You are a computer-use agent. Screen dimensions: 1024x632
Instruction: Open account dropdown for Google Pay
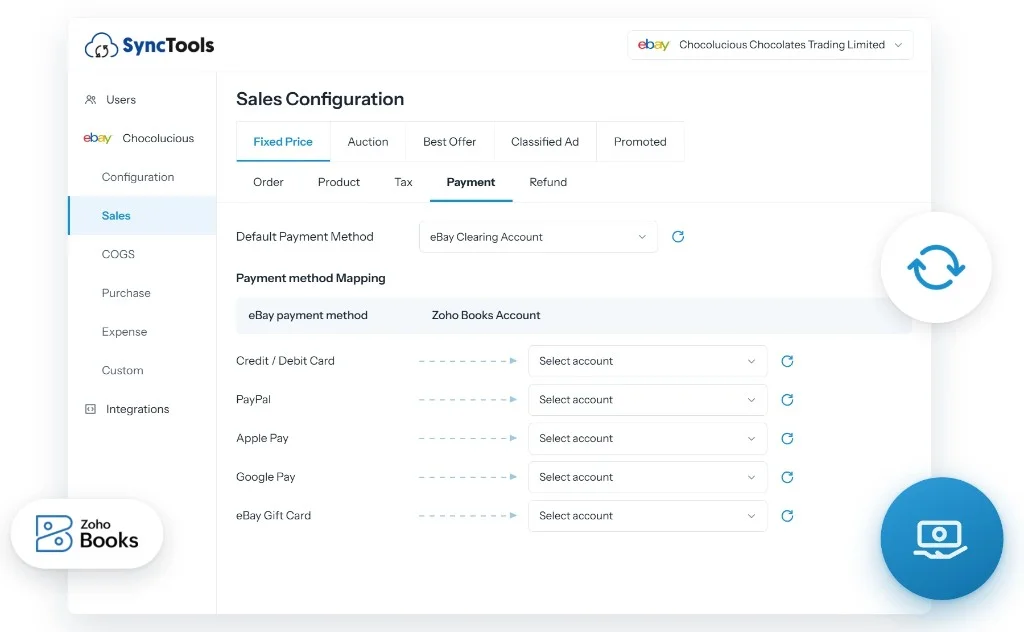click(647, 477)
